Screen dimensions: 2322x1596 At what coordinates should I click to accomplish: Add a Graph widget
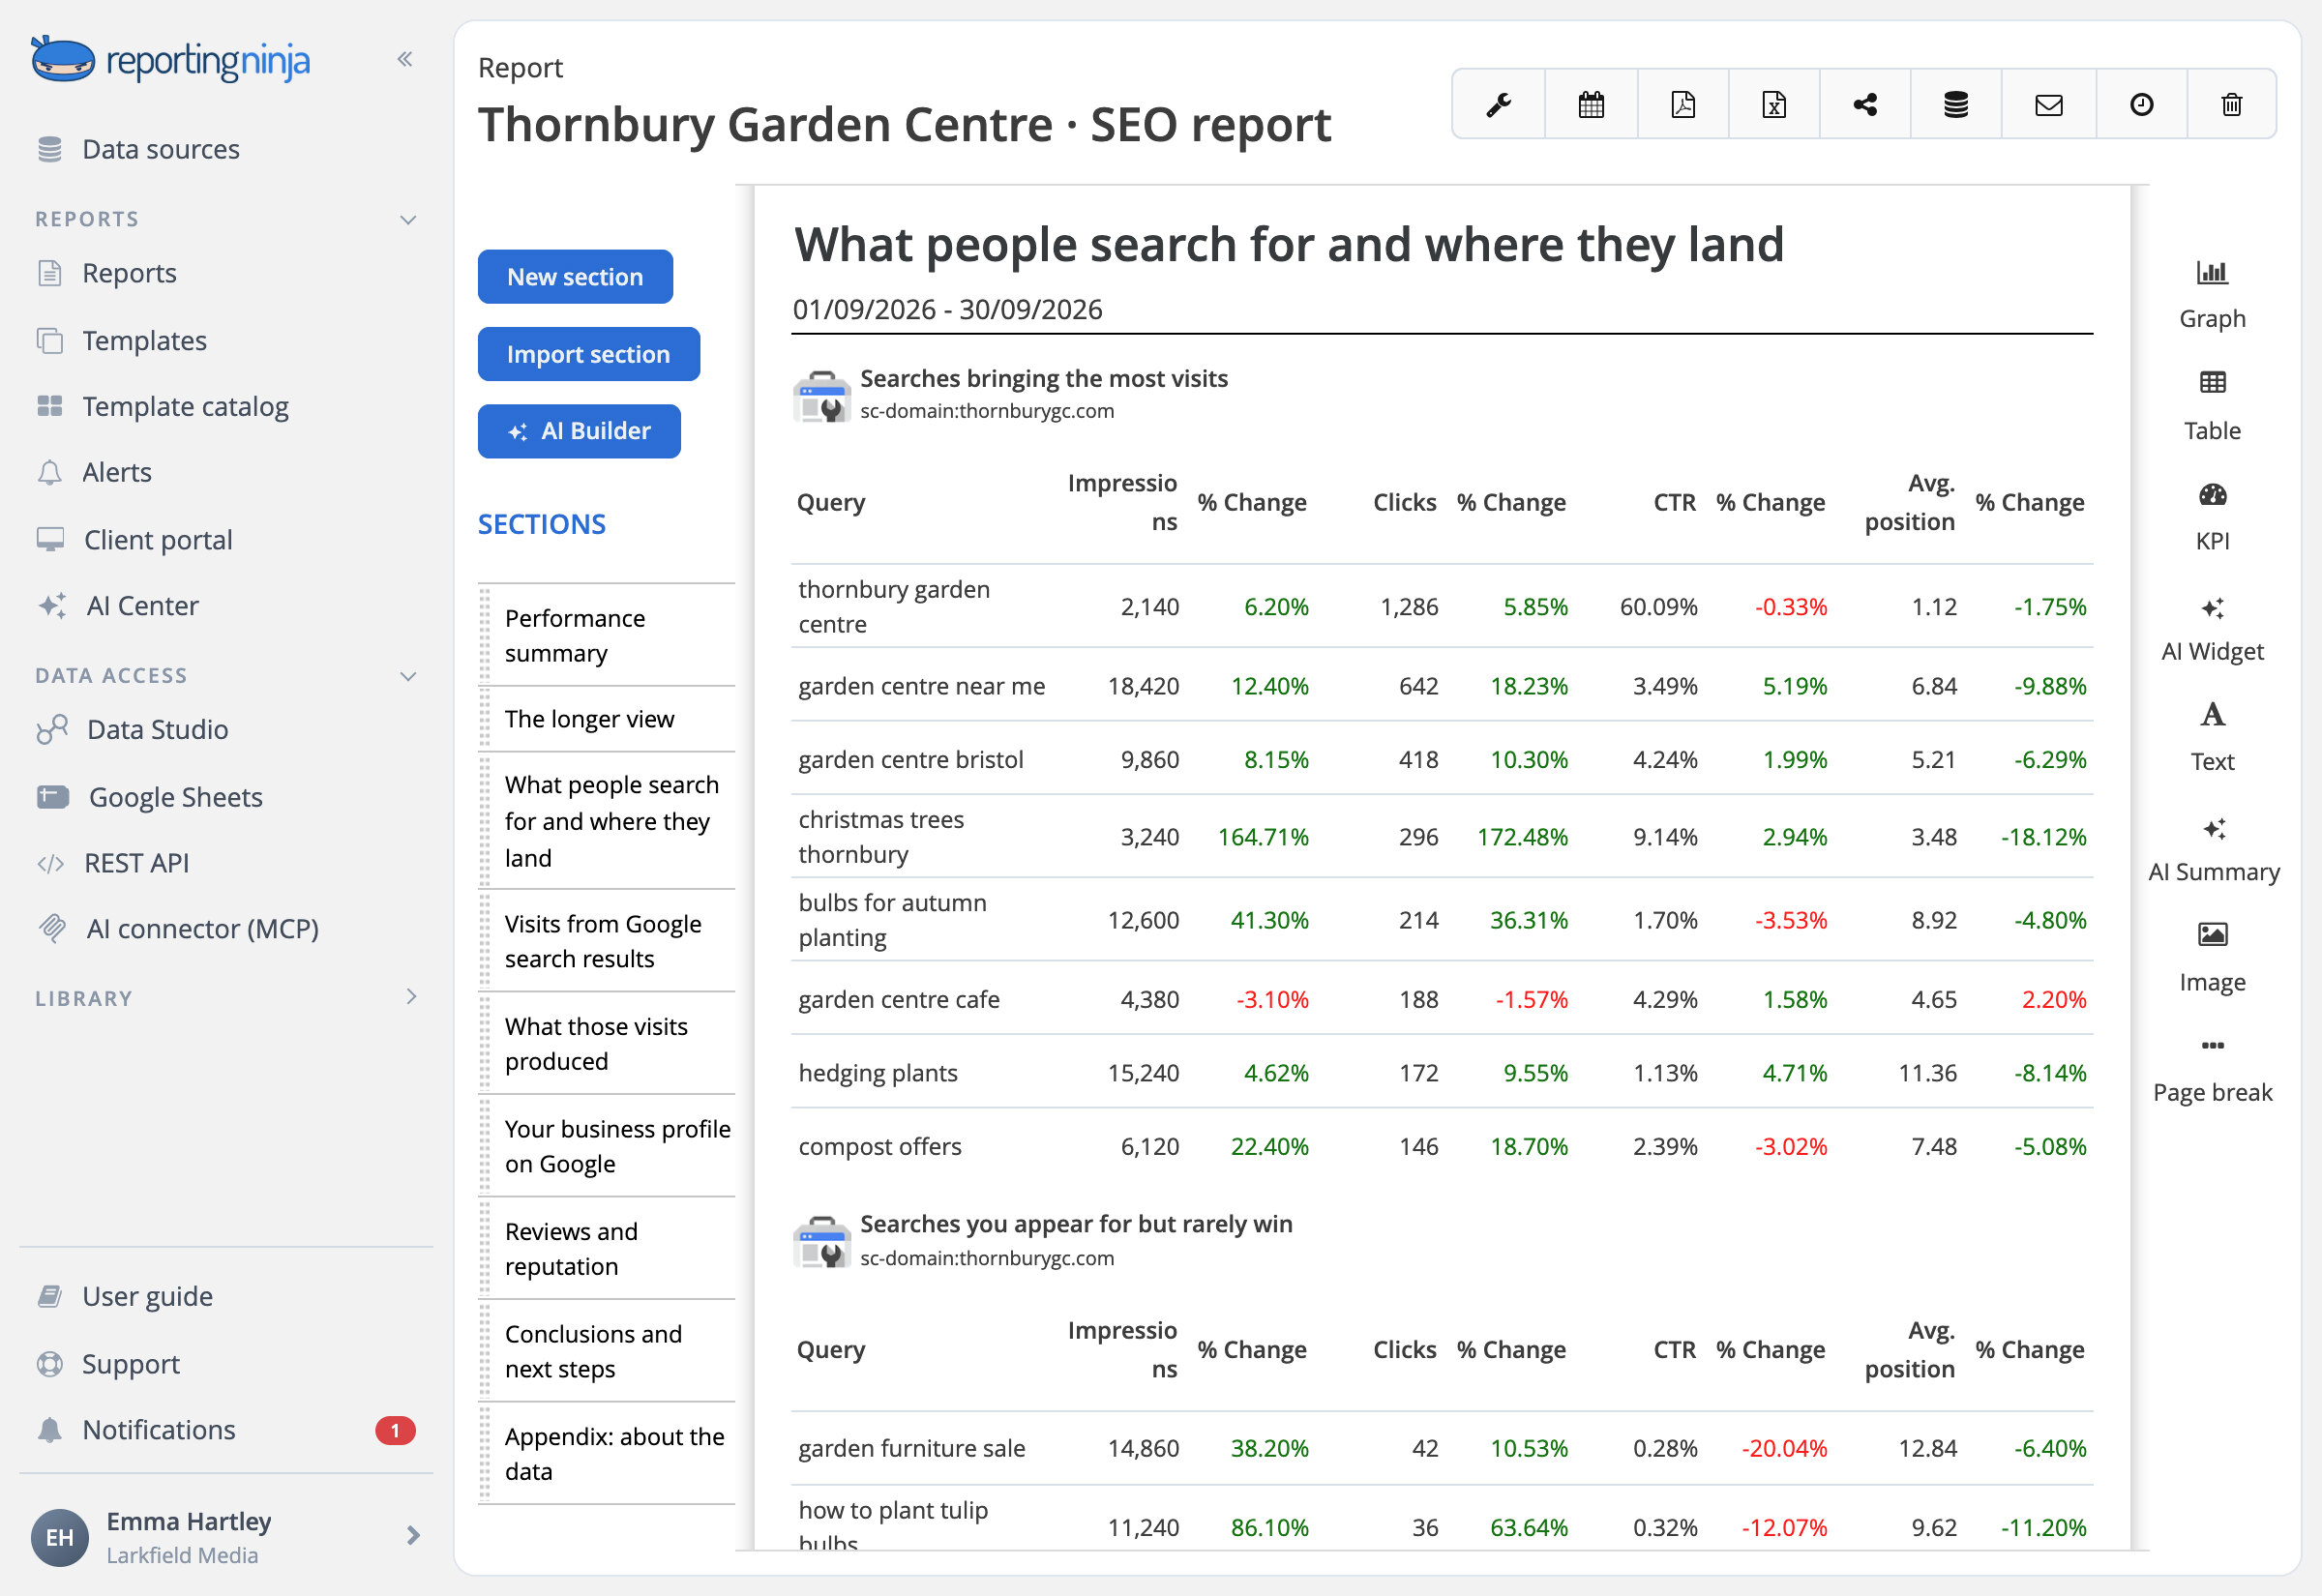pos(2212,295)
